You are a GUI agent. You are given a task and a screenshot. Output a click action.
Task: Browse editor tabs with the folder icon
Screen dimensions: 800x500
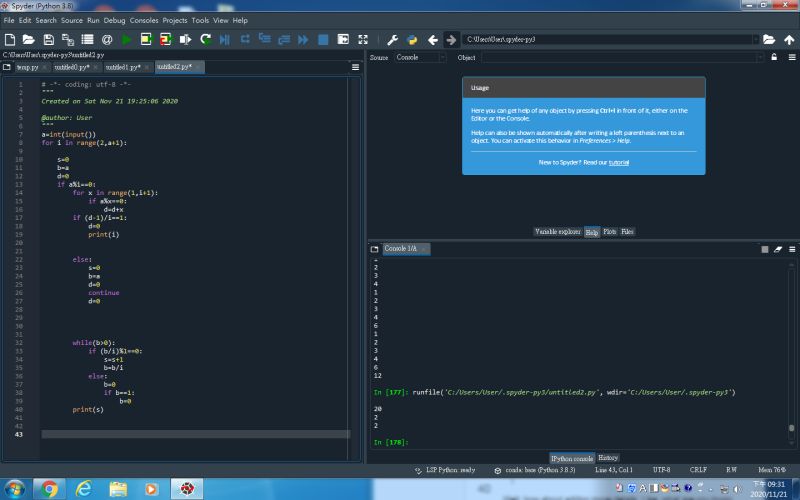(7, 67)
